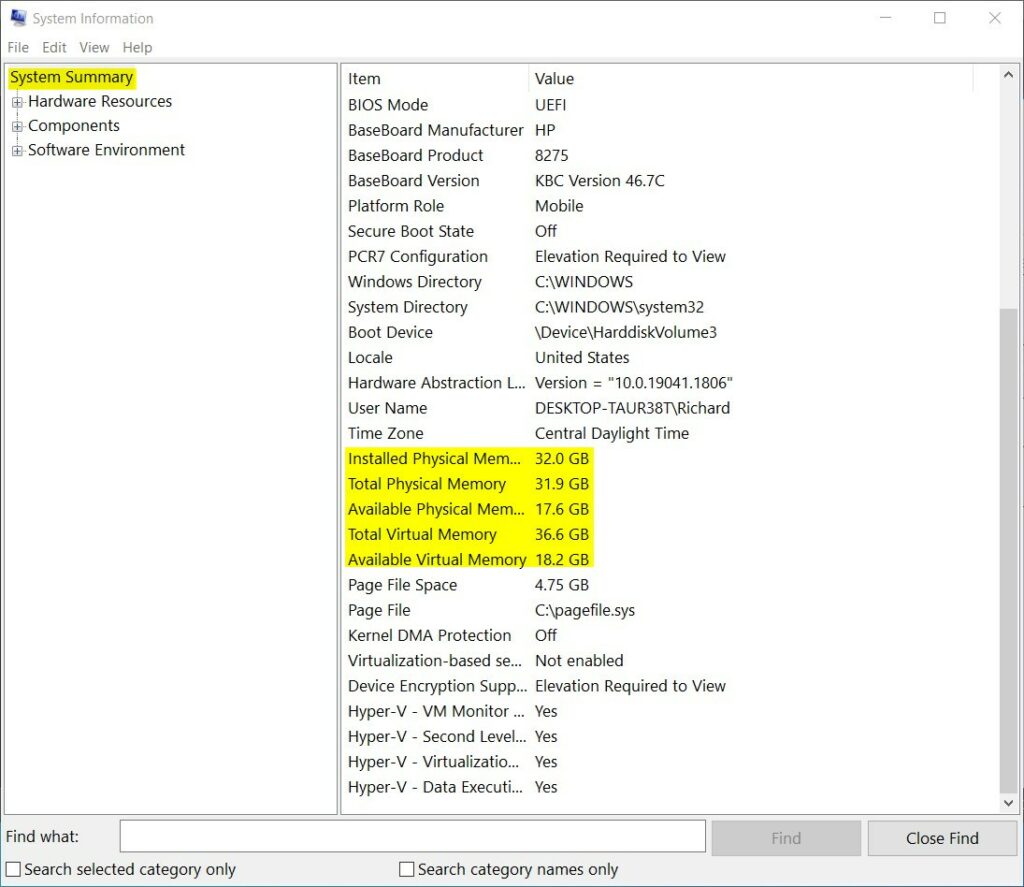The image size is (1024, 887).
Task: Open the File menu
Action: tap(18, 47)
